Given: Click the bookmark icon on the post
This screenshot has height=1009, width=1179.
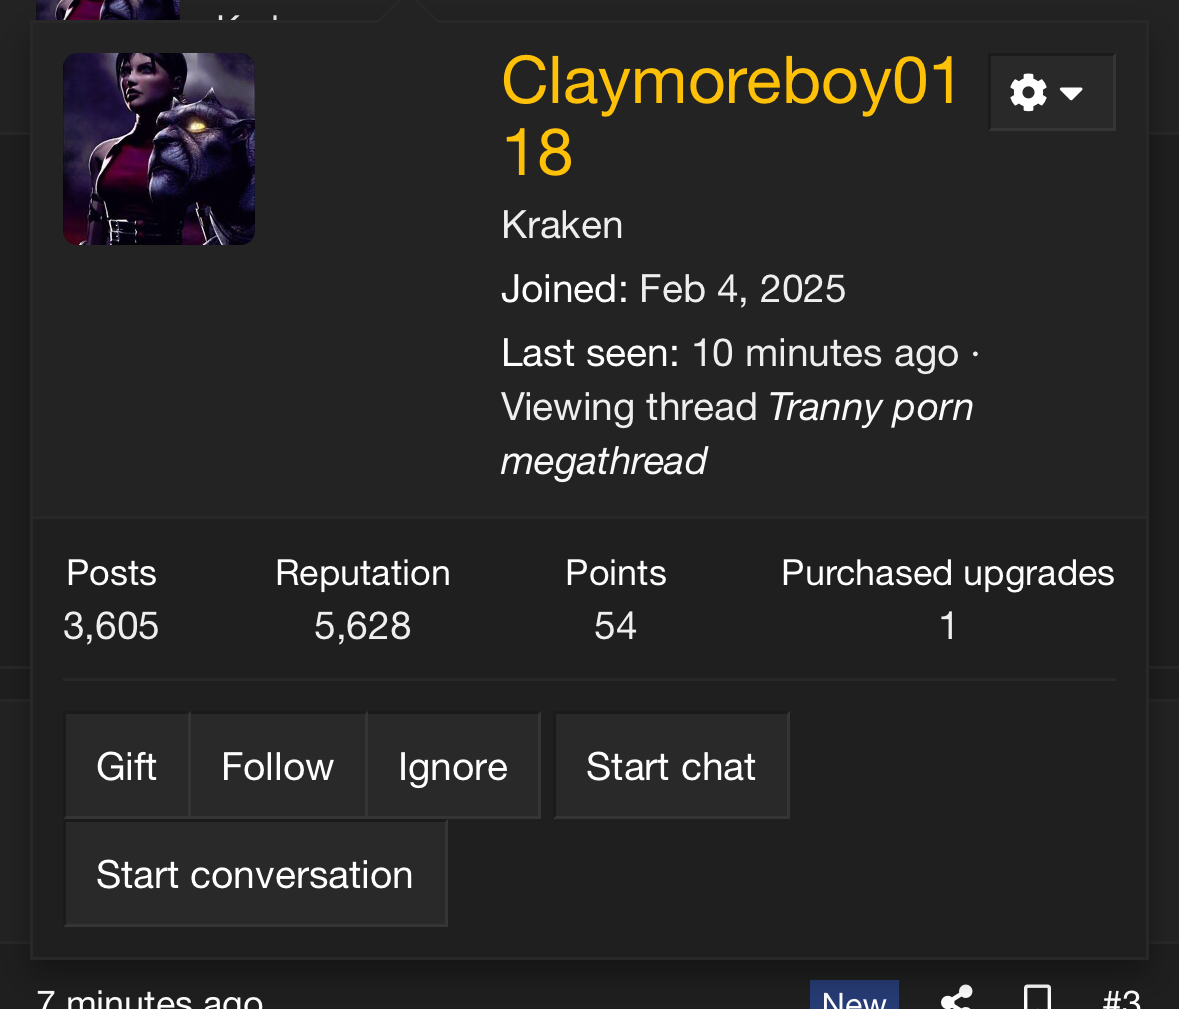Looking at the screenshot, I should click(1038, 998).
